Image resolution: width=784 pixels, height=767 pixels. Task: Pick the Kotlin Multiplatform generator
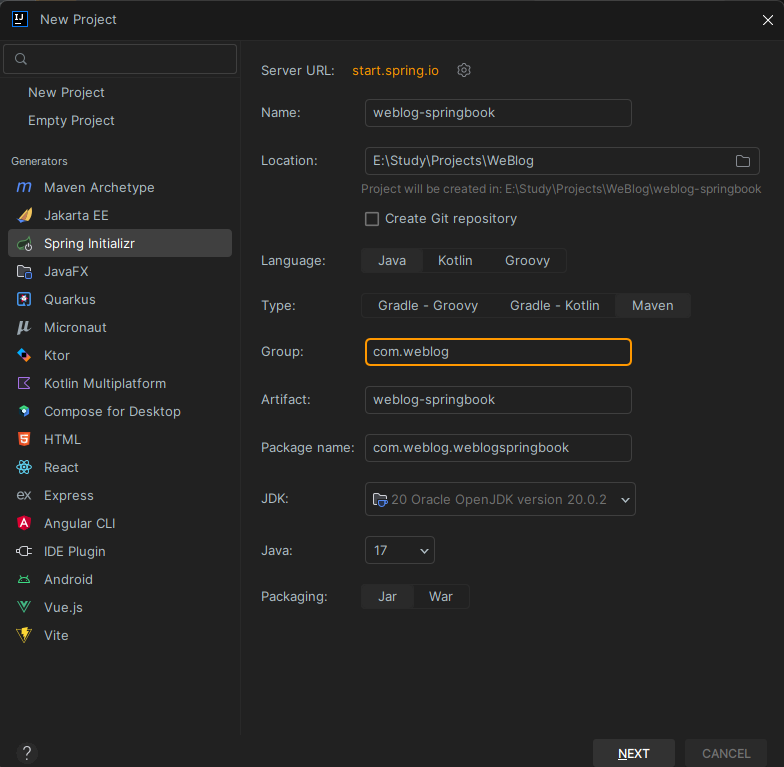pos(105,383)
